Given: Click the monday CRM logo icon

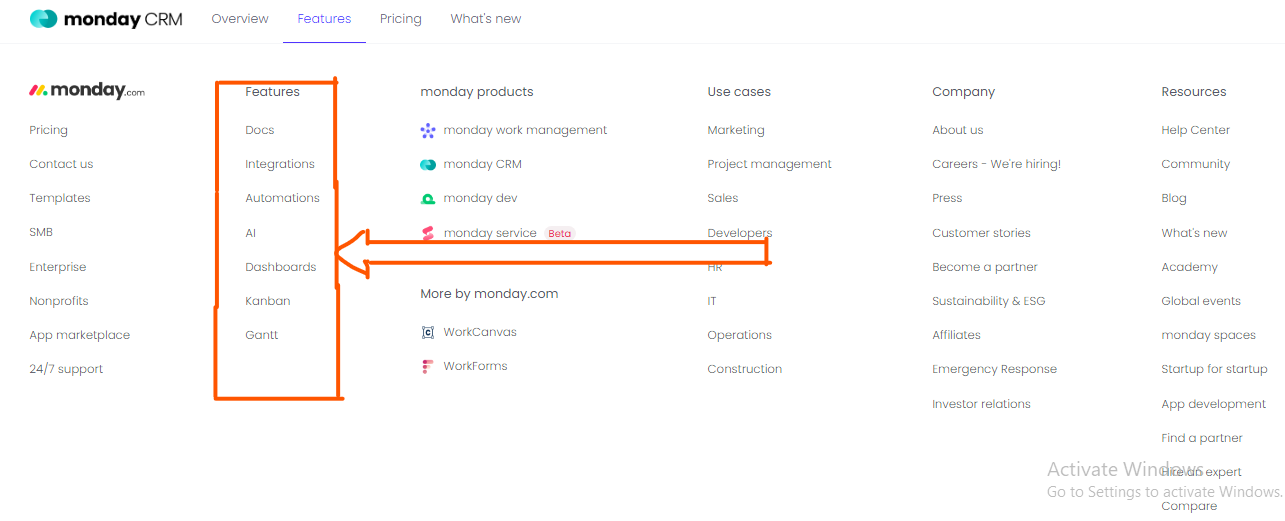Looking at the screenshot, I should pos(43,19).
